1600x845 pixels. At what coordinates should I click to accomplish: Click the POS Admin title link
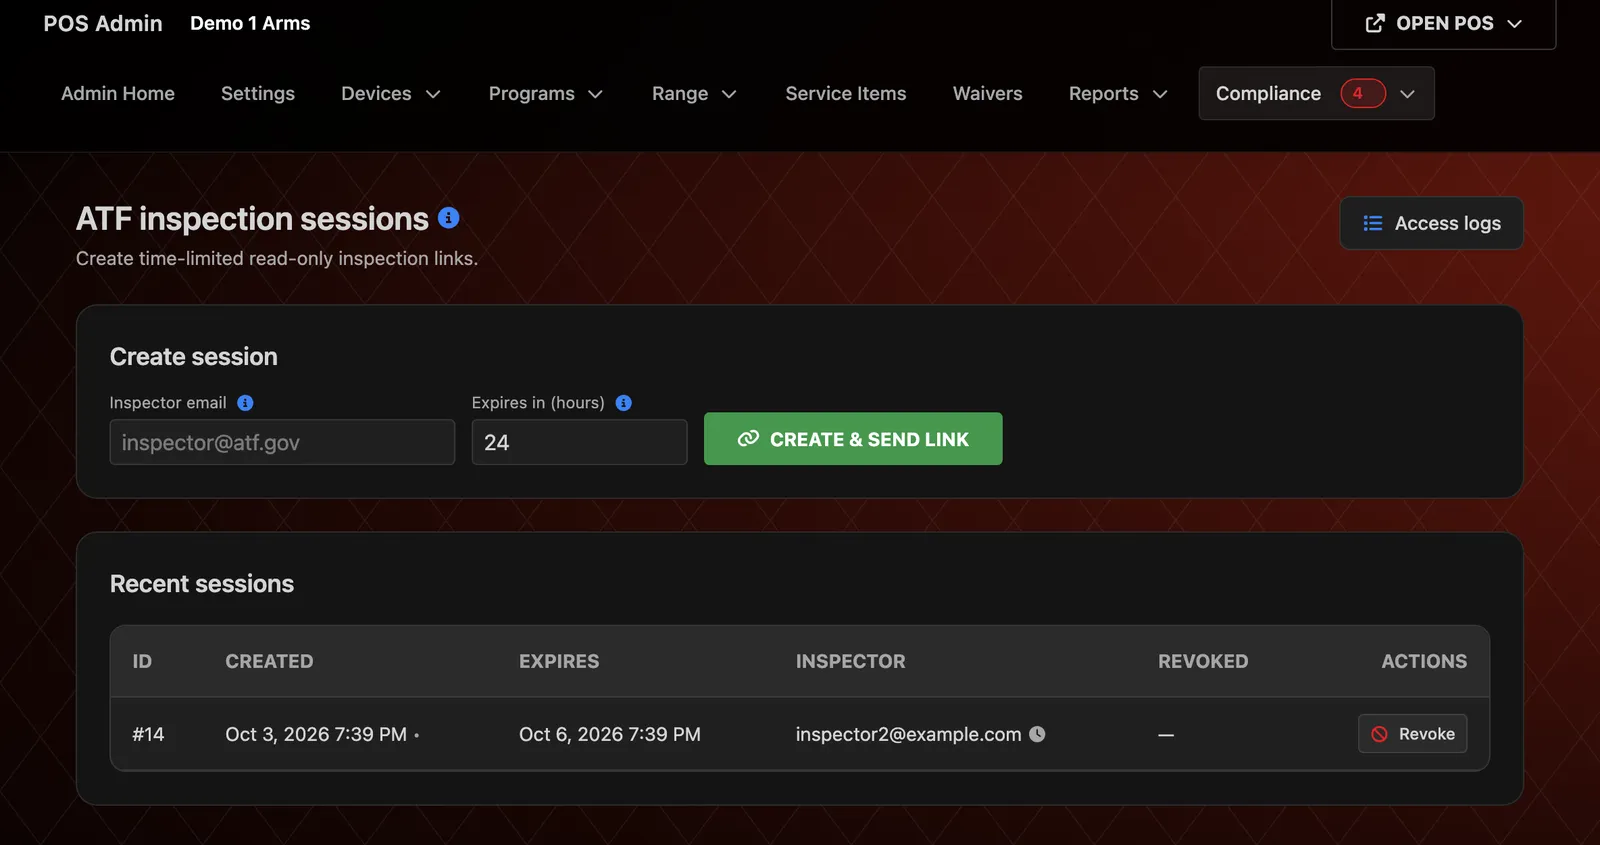103,23
